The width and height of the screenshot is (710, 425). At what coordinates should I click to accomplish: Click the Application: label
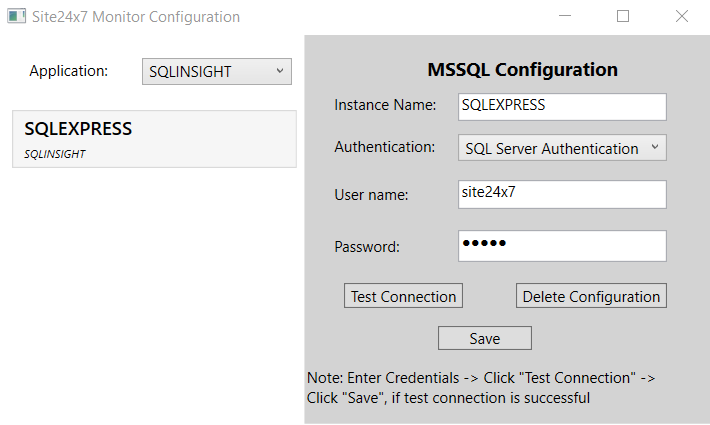tap(69, 71)
